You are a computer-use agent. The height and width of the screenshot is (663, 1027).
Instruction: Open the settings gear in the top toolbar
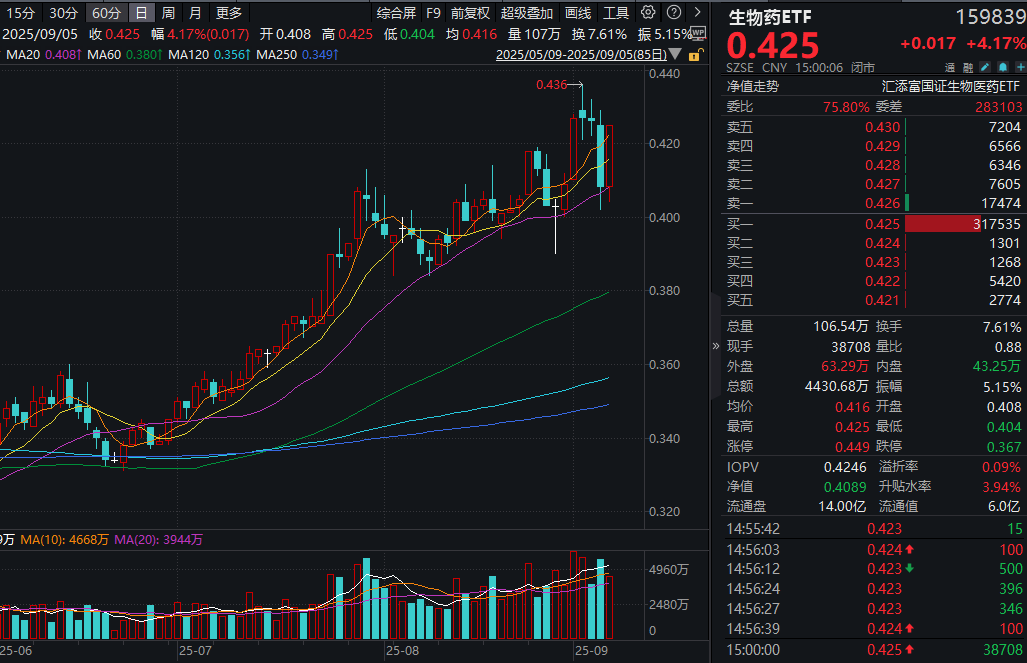pyautogui.click(x=648, y=13)
